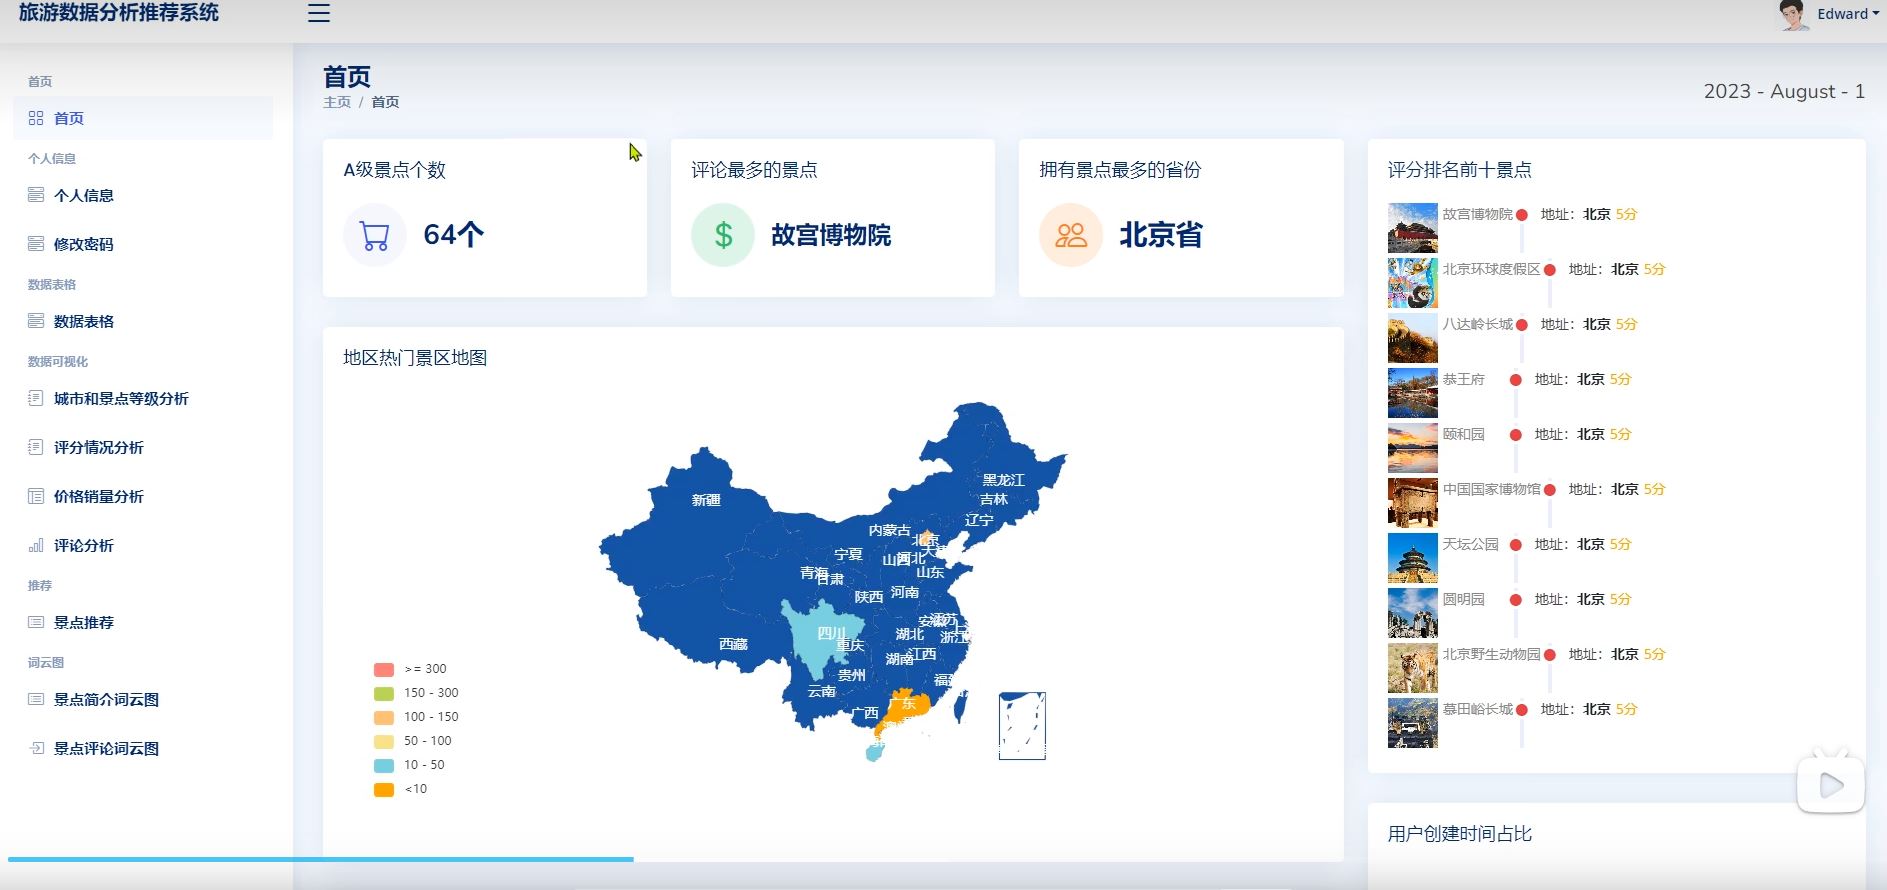Click the 城市和景点等级分析 icon

point(36,398)
